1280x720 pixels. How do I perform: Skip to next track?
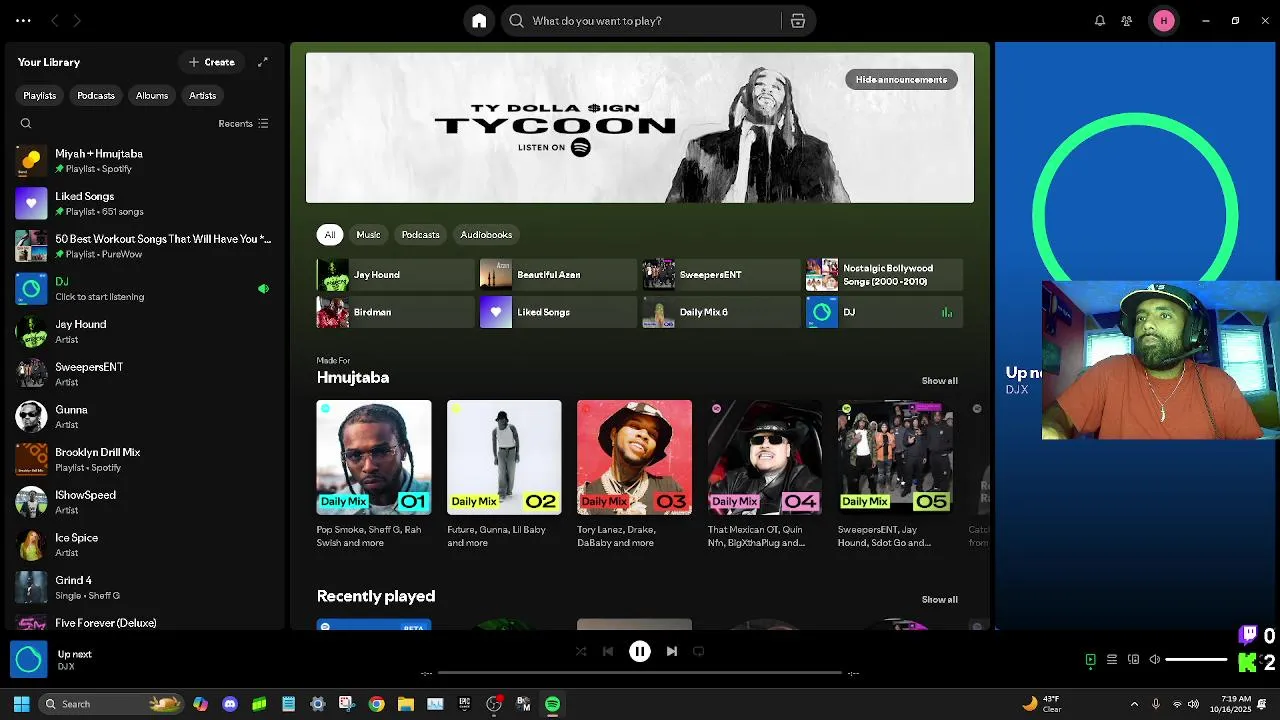tap(672, 652)
